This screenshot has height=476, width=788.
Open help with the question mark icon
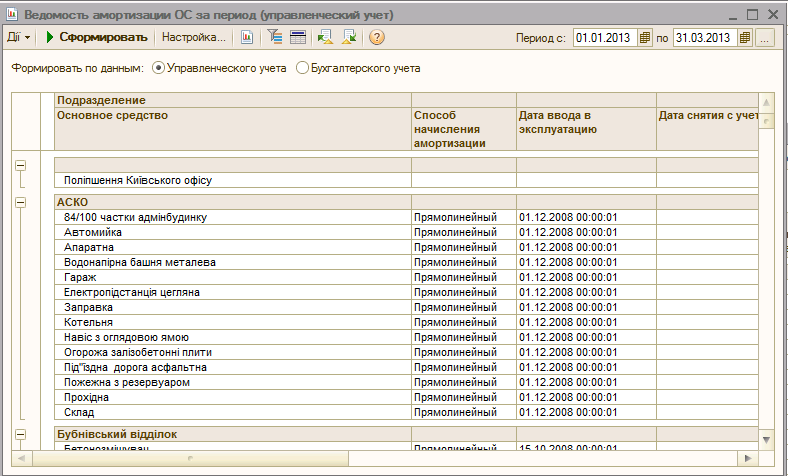click(376, 37)
